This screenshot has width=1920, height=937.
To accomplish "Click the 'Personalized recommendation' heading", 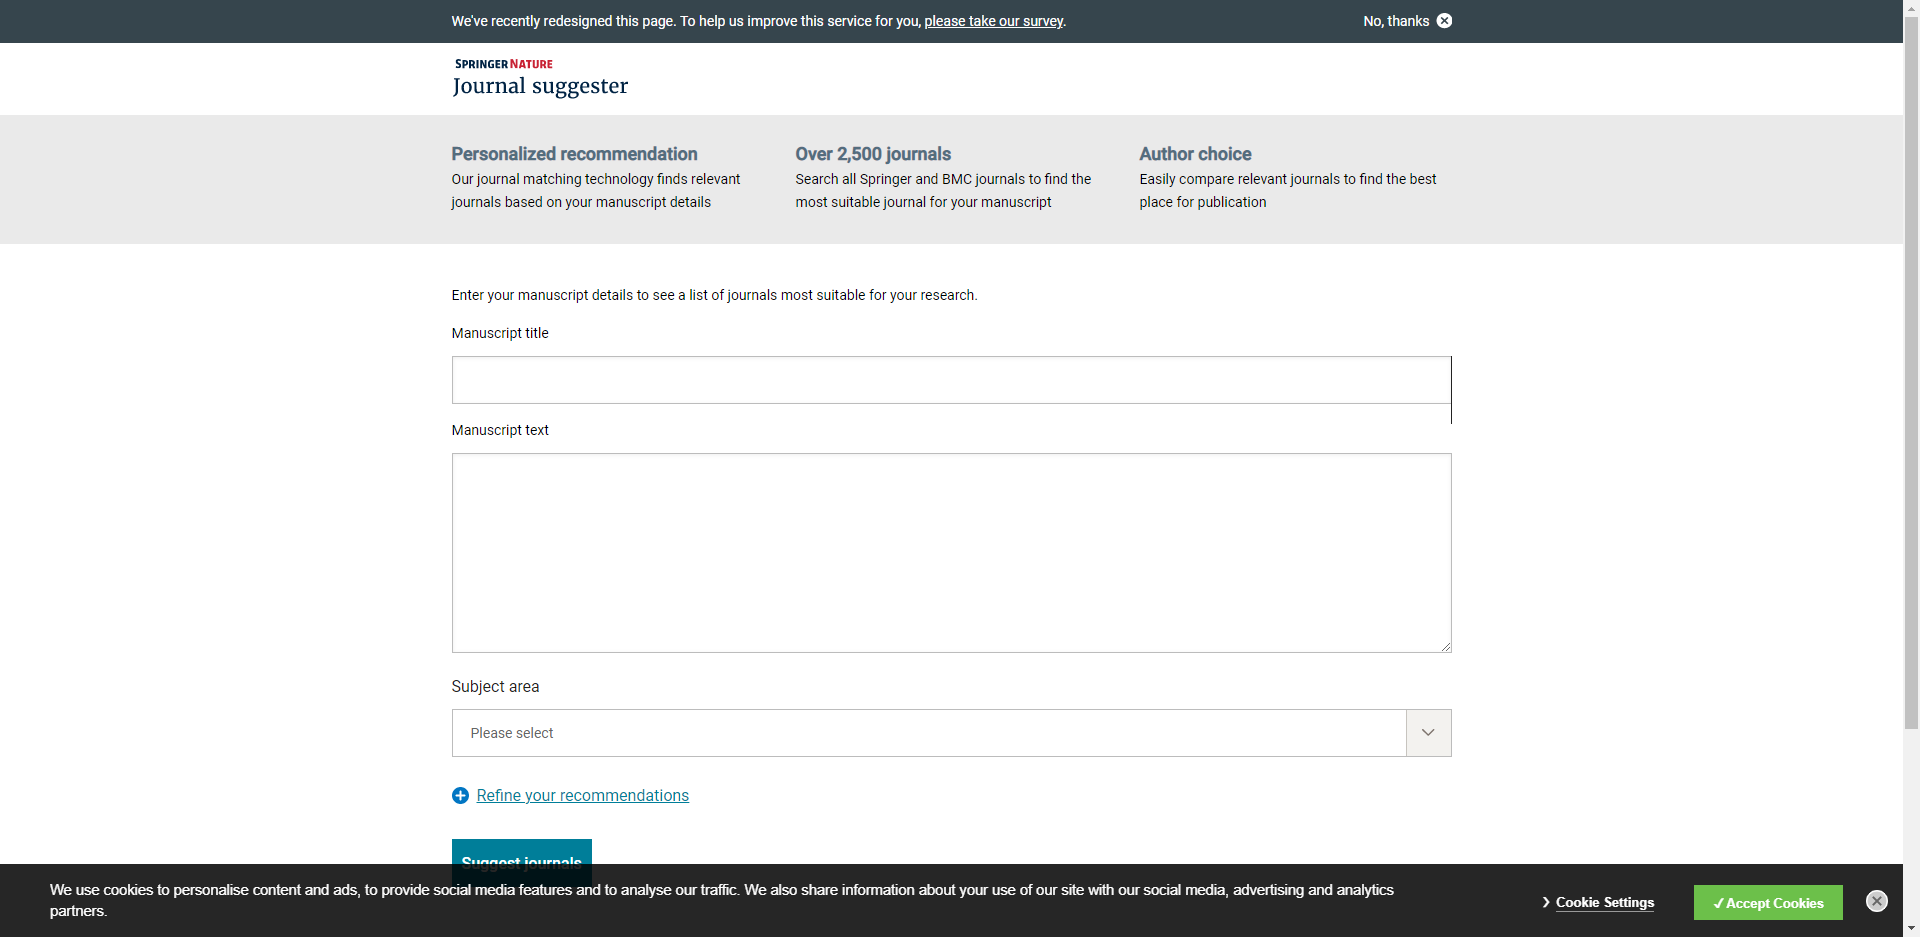I will 574,154.
